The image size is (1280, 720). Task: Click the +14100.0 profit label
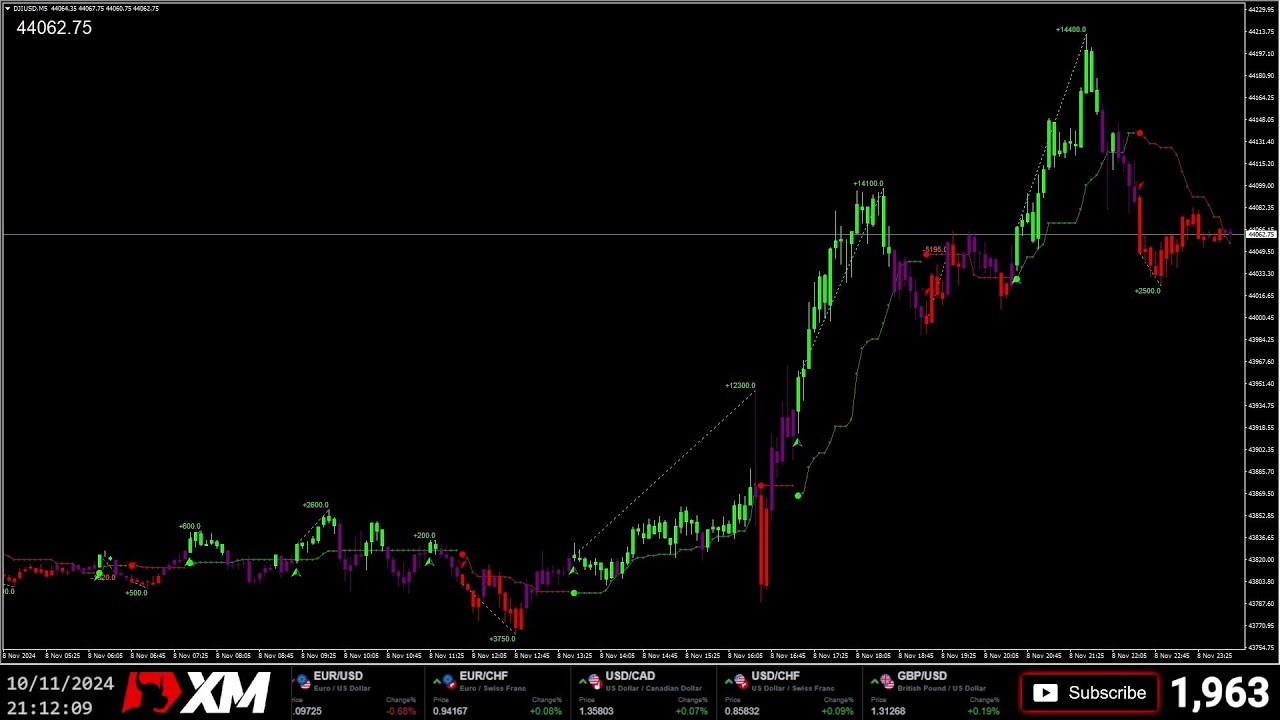868,184
